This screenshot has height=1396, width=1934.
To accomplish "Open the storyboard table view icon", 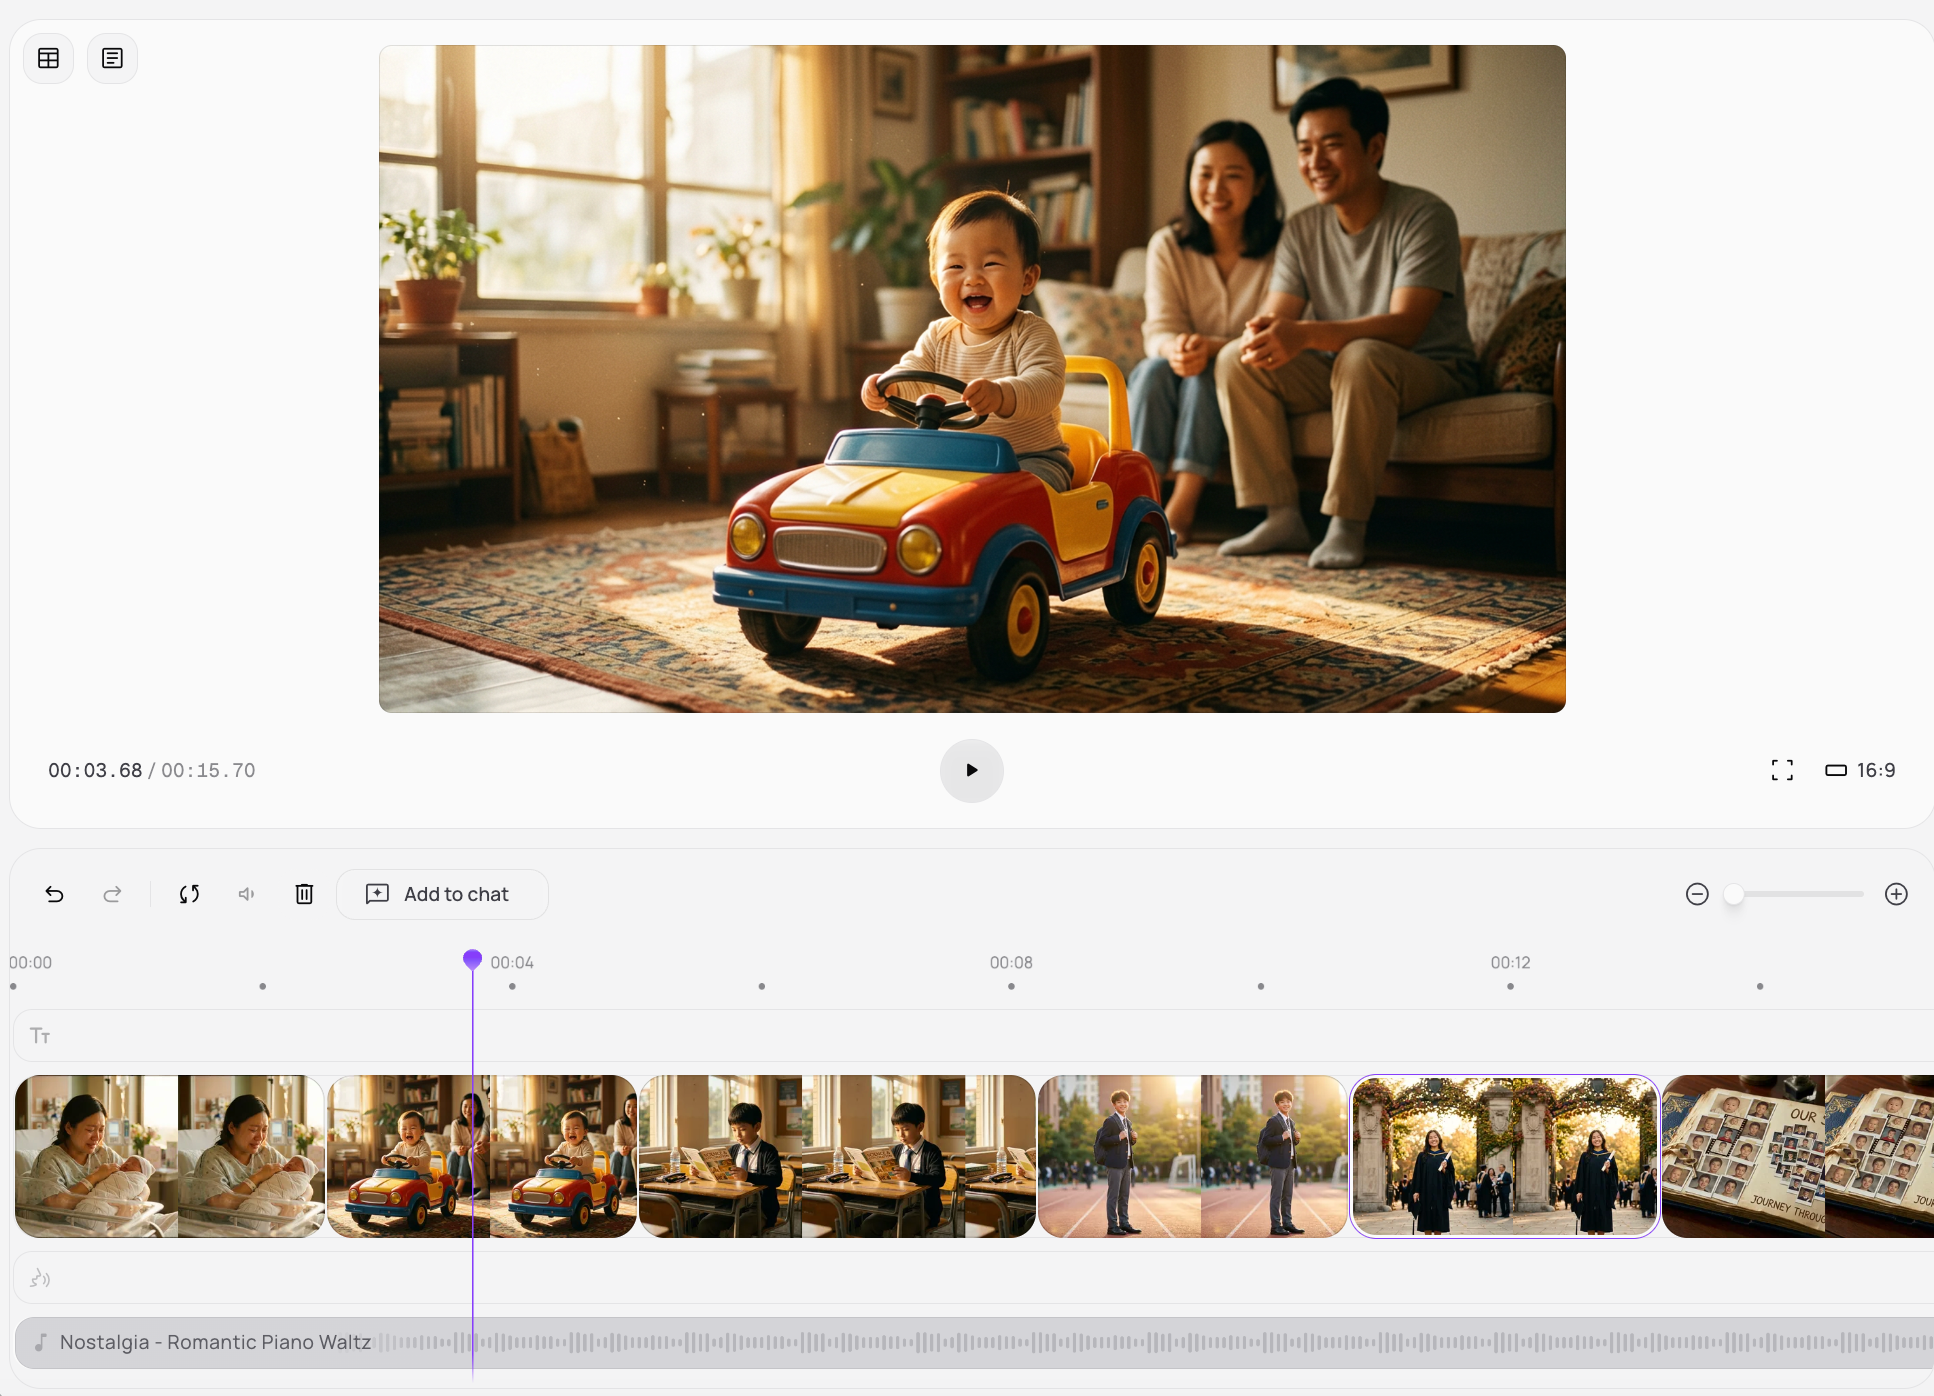I will click(48, 58).
